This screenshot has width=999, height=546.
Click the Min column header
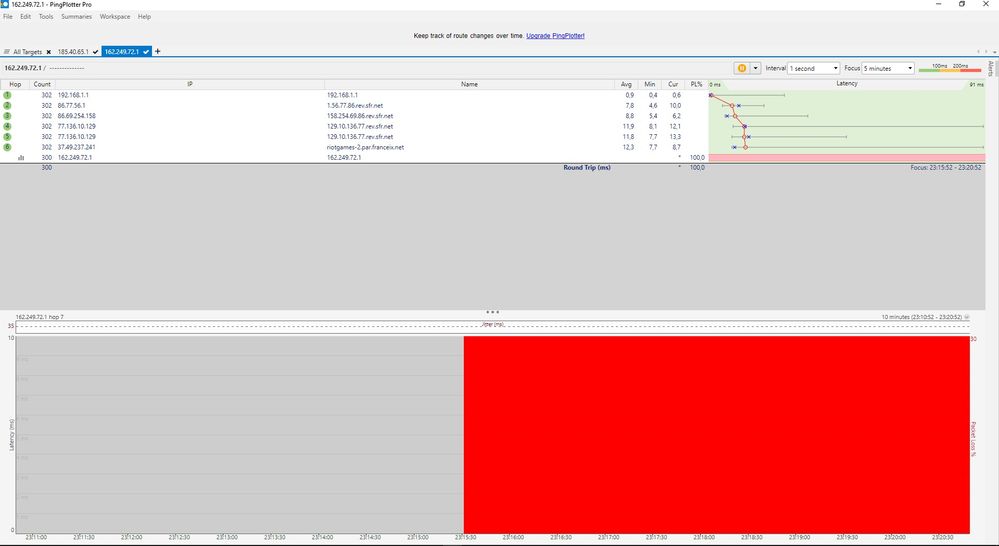(x=649, y=84)
